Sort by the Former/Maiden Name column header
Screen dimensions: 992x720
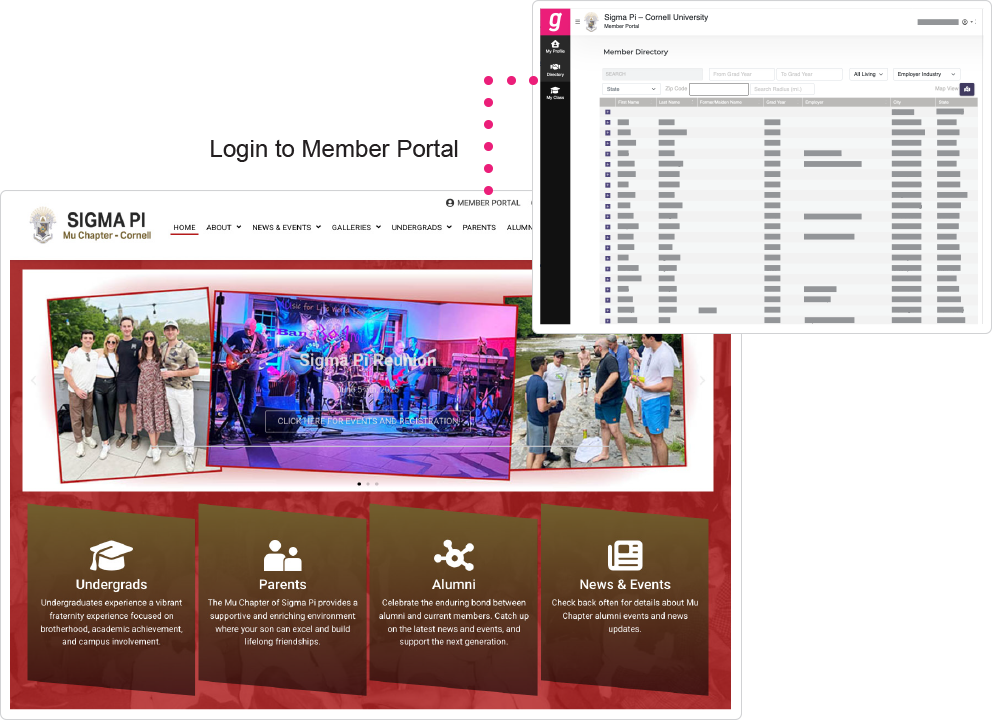coord(730,102)
